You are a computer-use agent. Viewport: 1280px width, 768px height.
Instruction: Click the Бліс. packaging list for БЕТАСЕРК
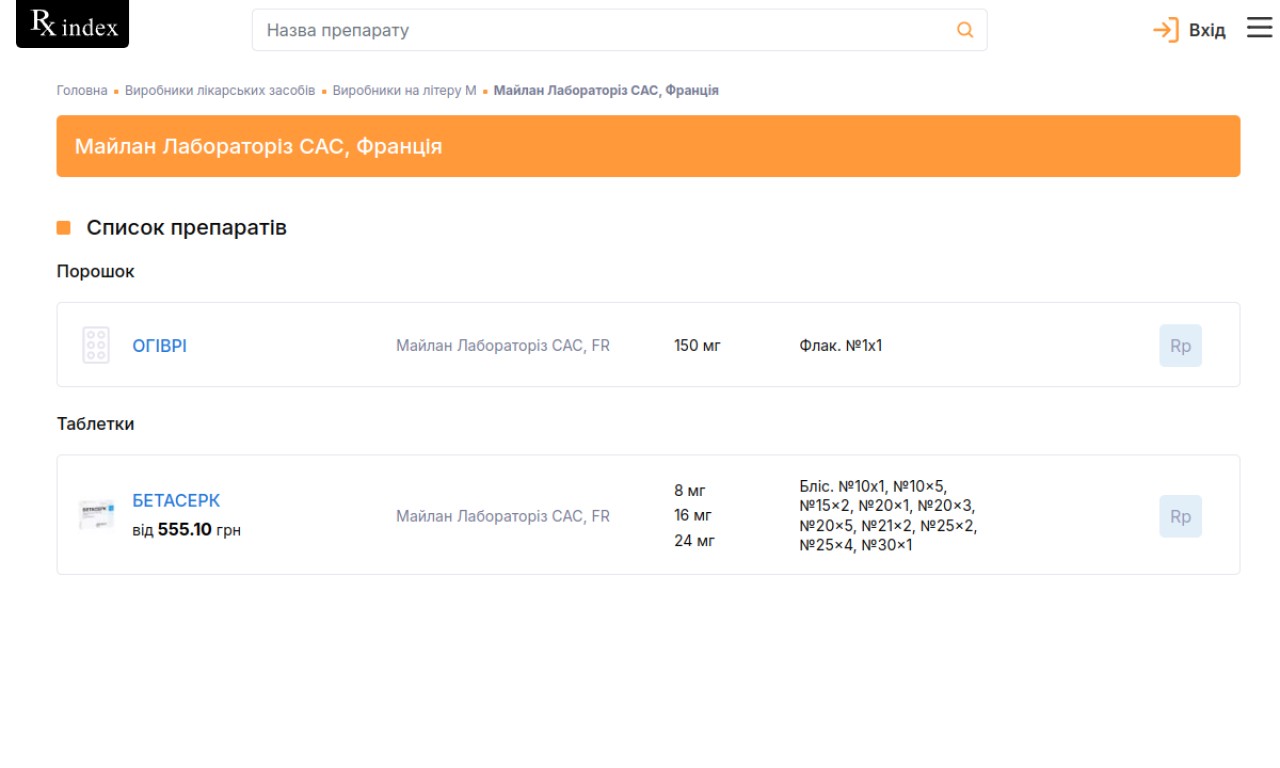coord(889,516)
